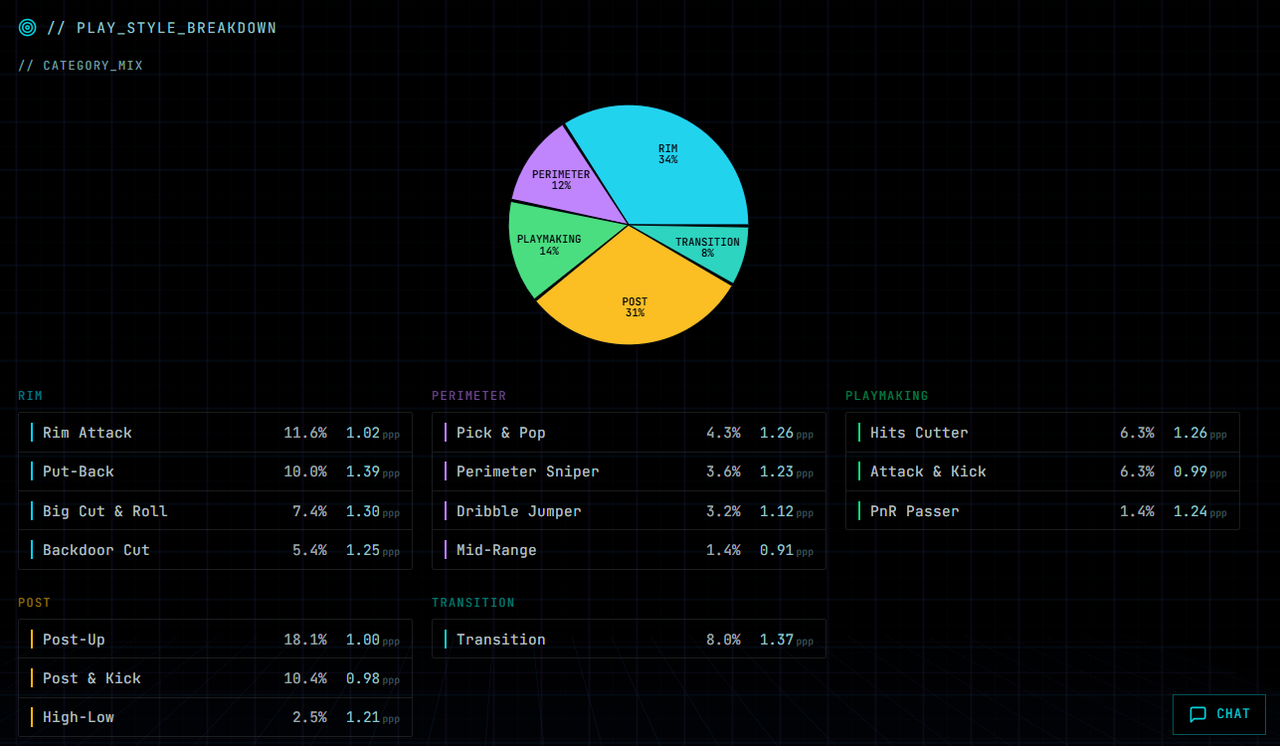Click the 0.91 ppp value for Mid-Range
This screenshot has height=746, width=1280.
point(786,550)
